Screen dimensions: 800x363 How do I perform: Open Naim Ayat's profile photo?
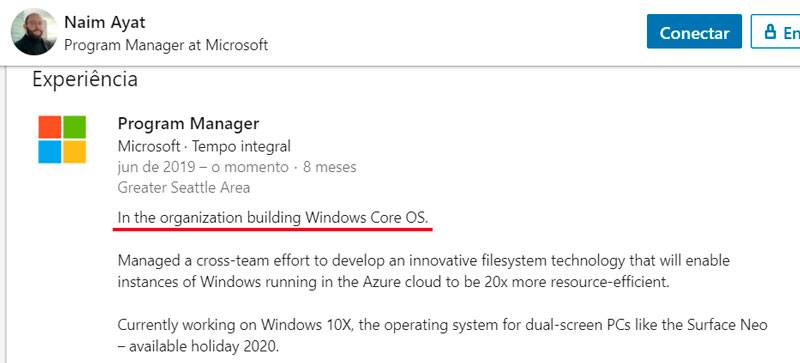click(34, 32)
